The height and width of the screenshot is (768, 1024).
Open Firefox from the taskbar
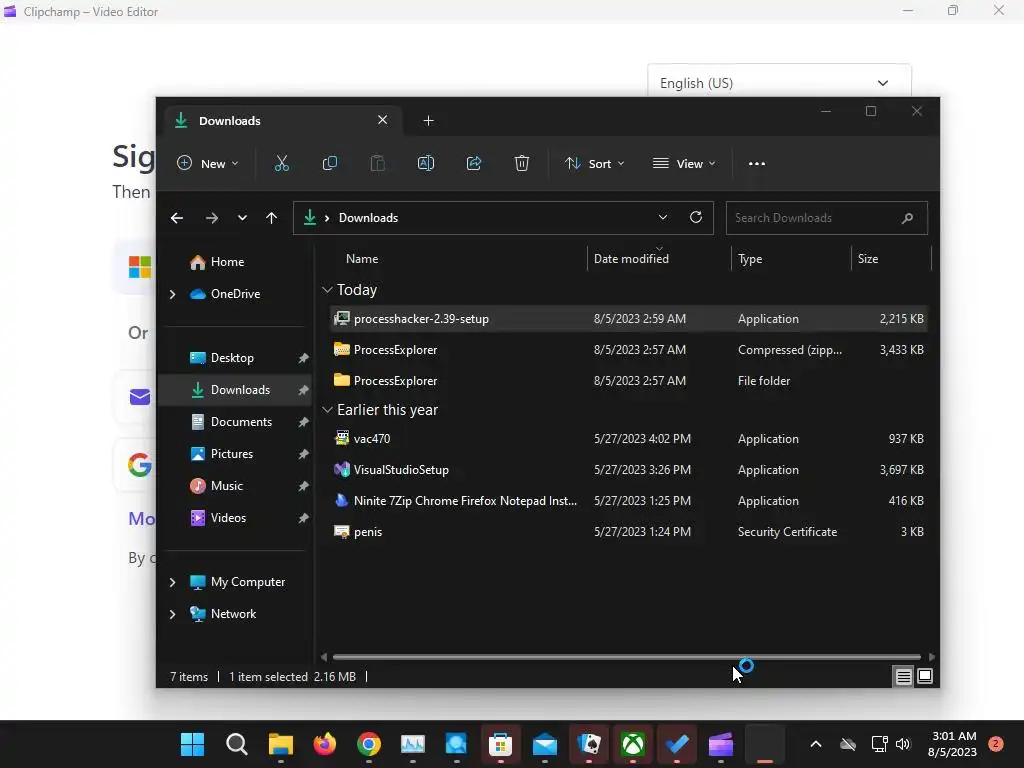[325, 744]
